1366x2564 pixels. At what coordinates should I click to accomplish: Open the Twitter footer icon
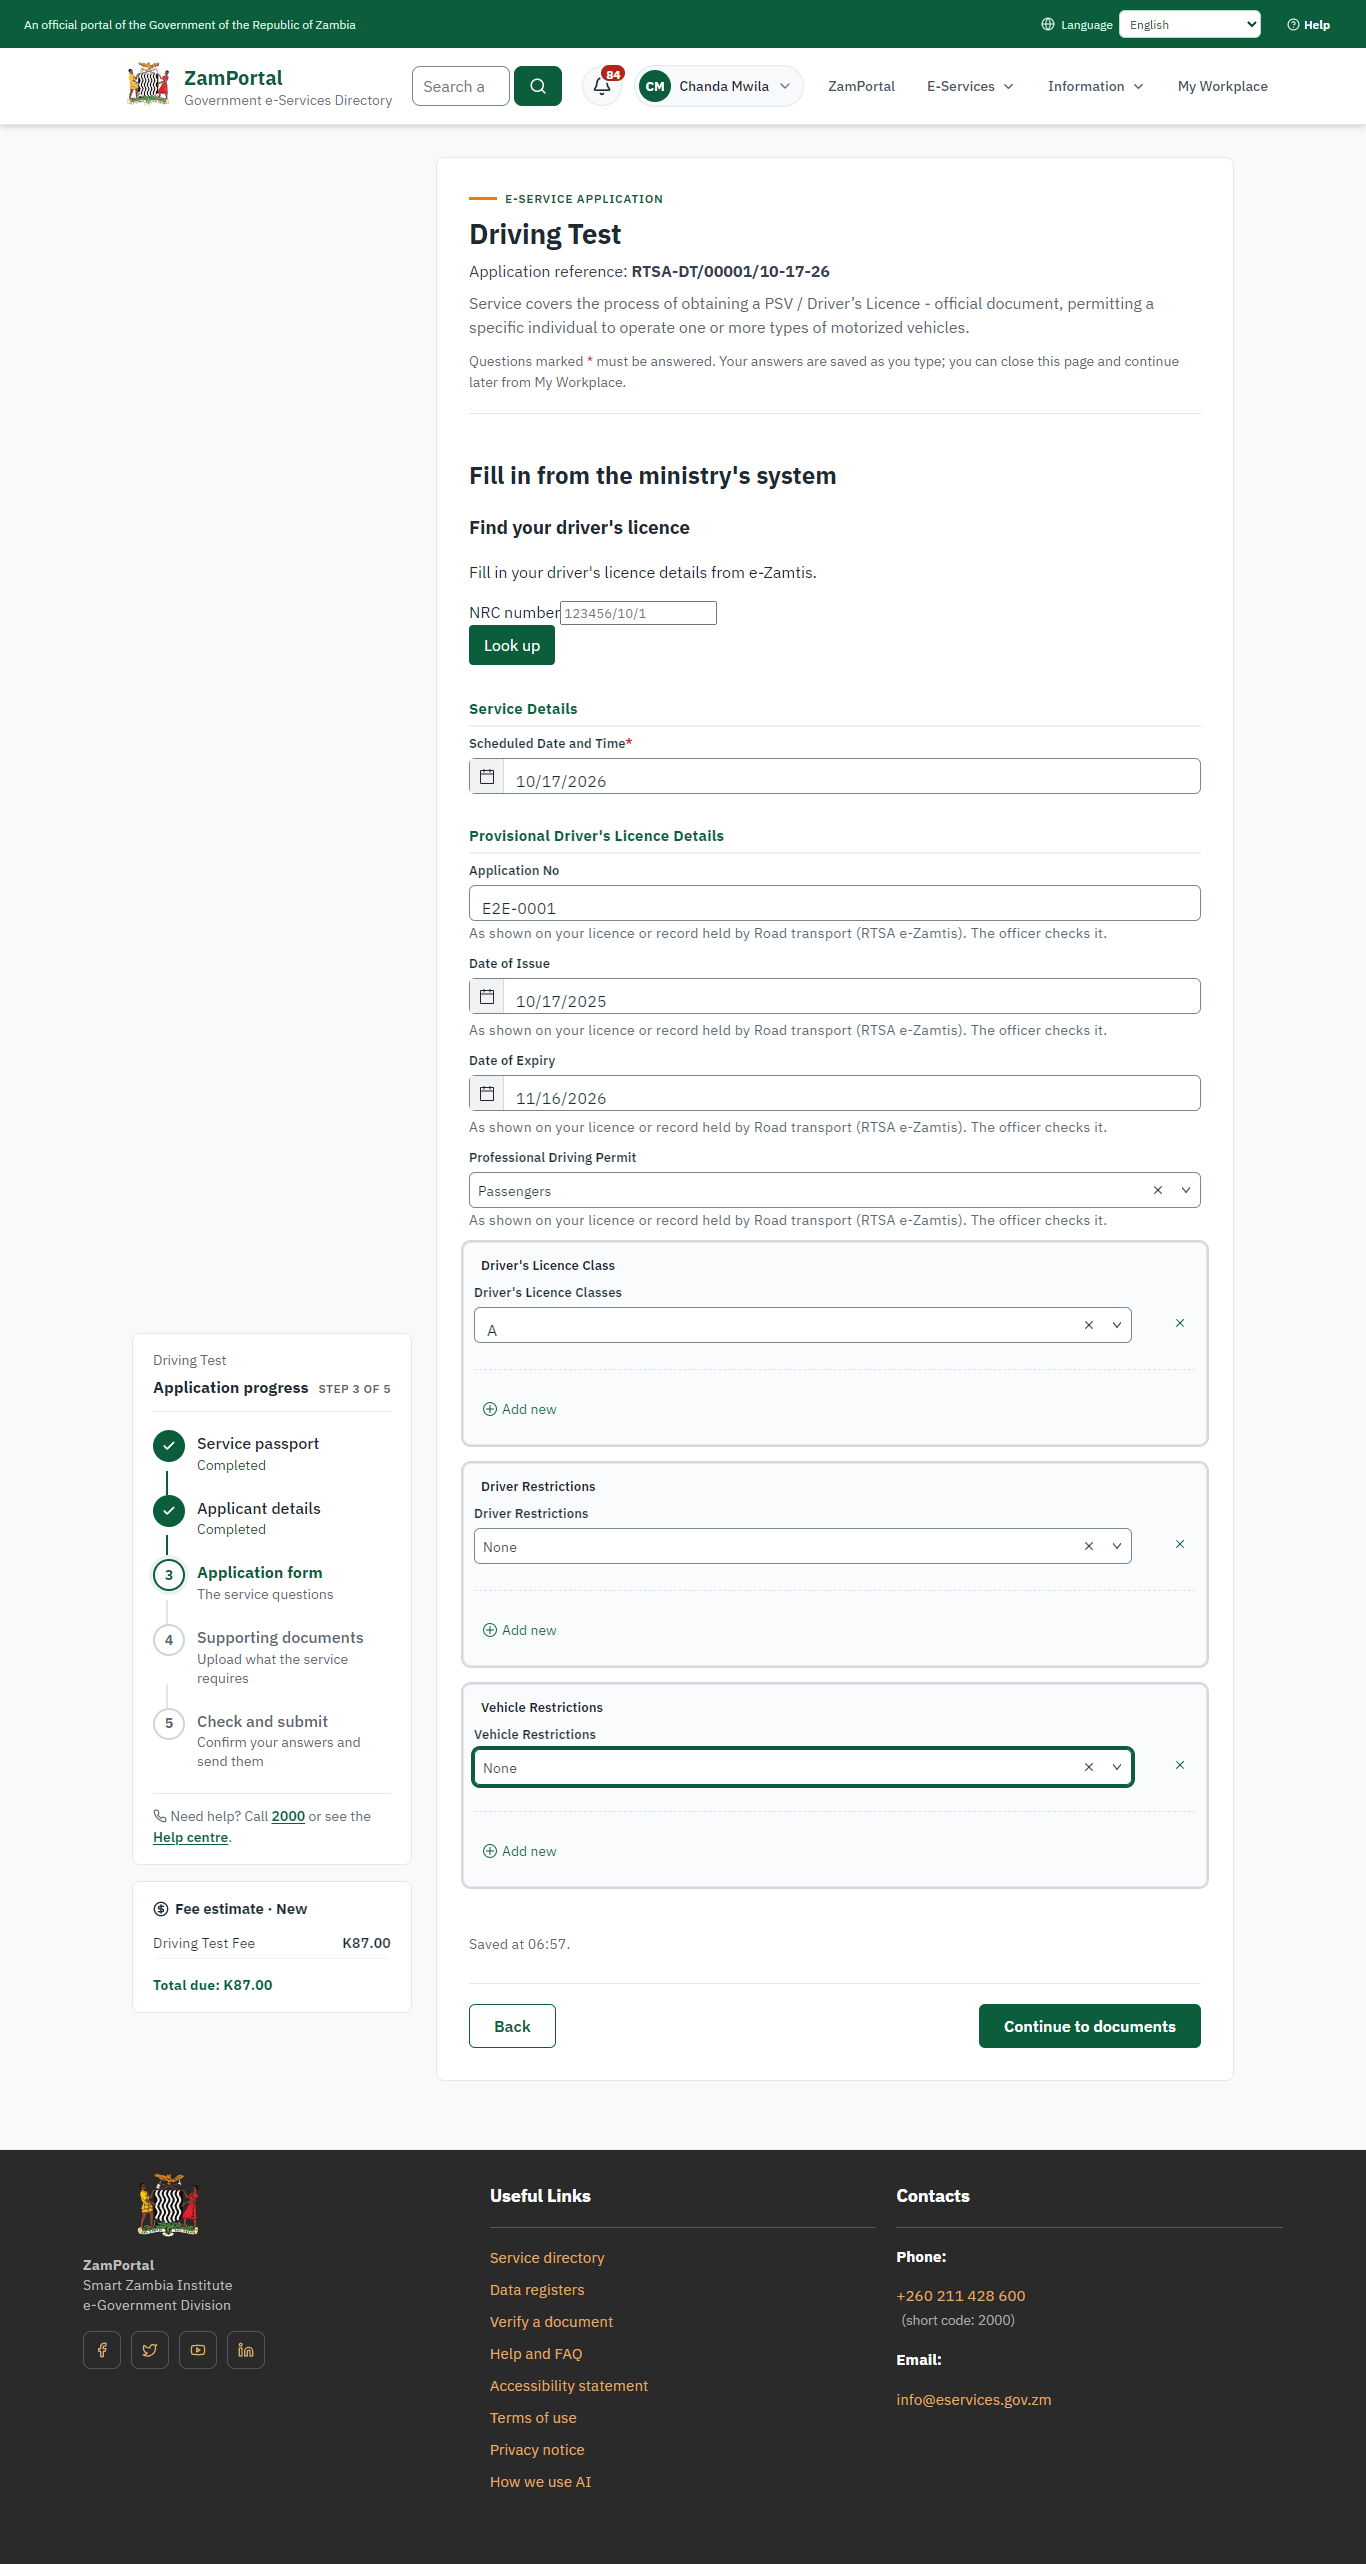pyautogui.click(x=150, y=2350)
